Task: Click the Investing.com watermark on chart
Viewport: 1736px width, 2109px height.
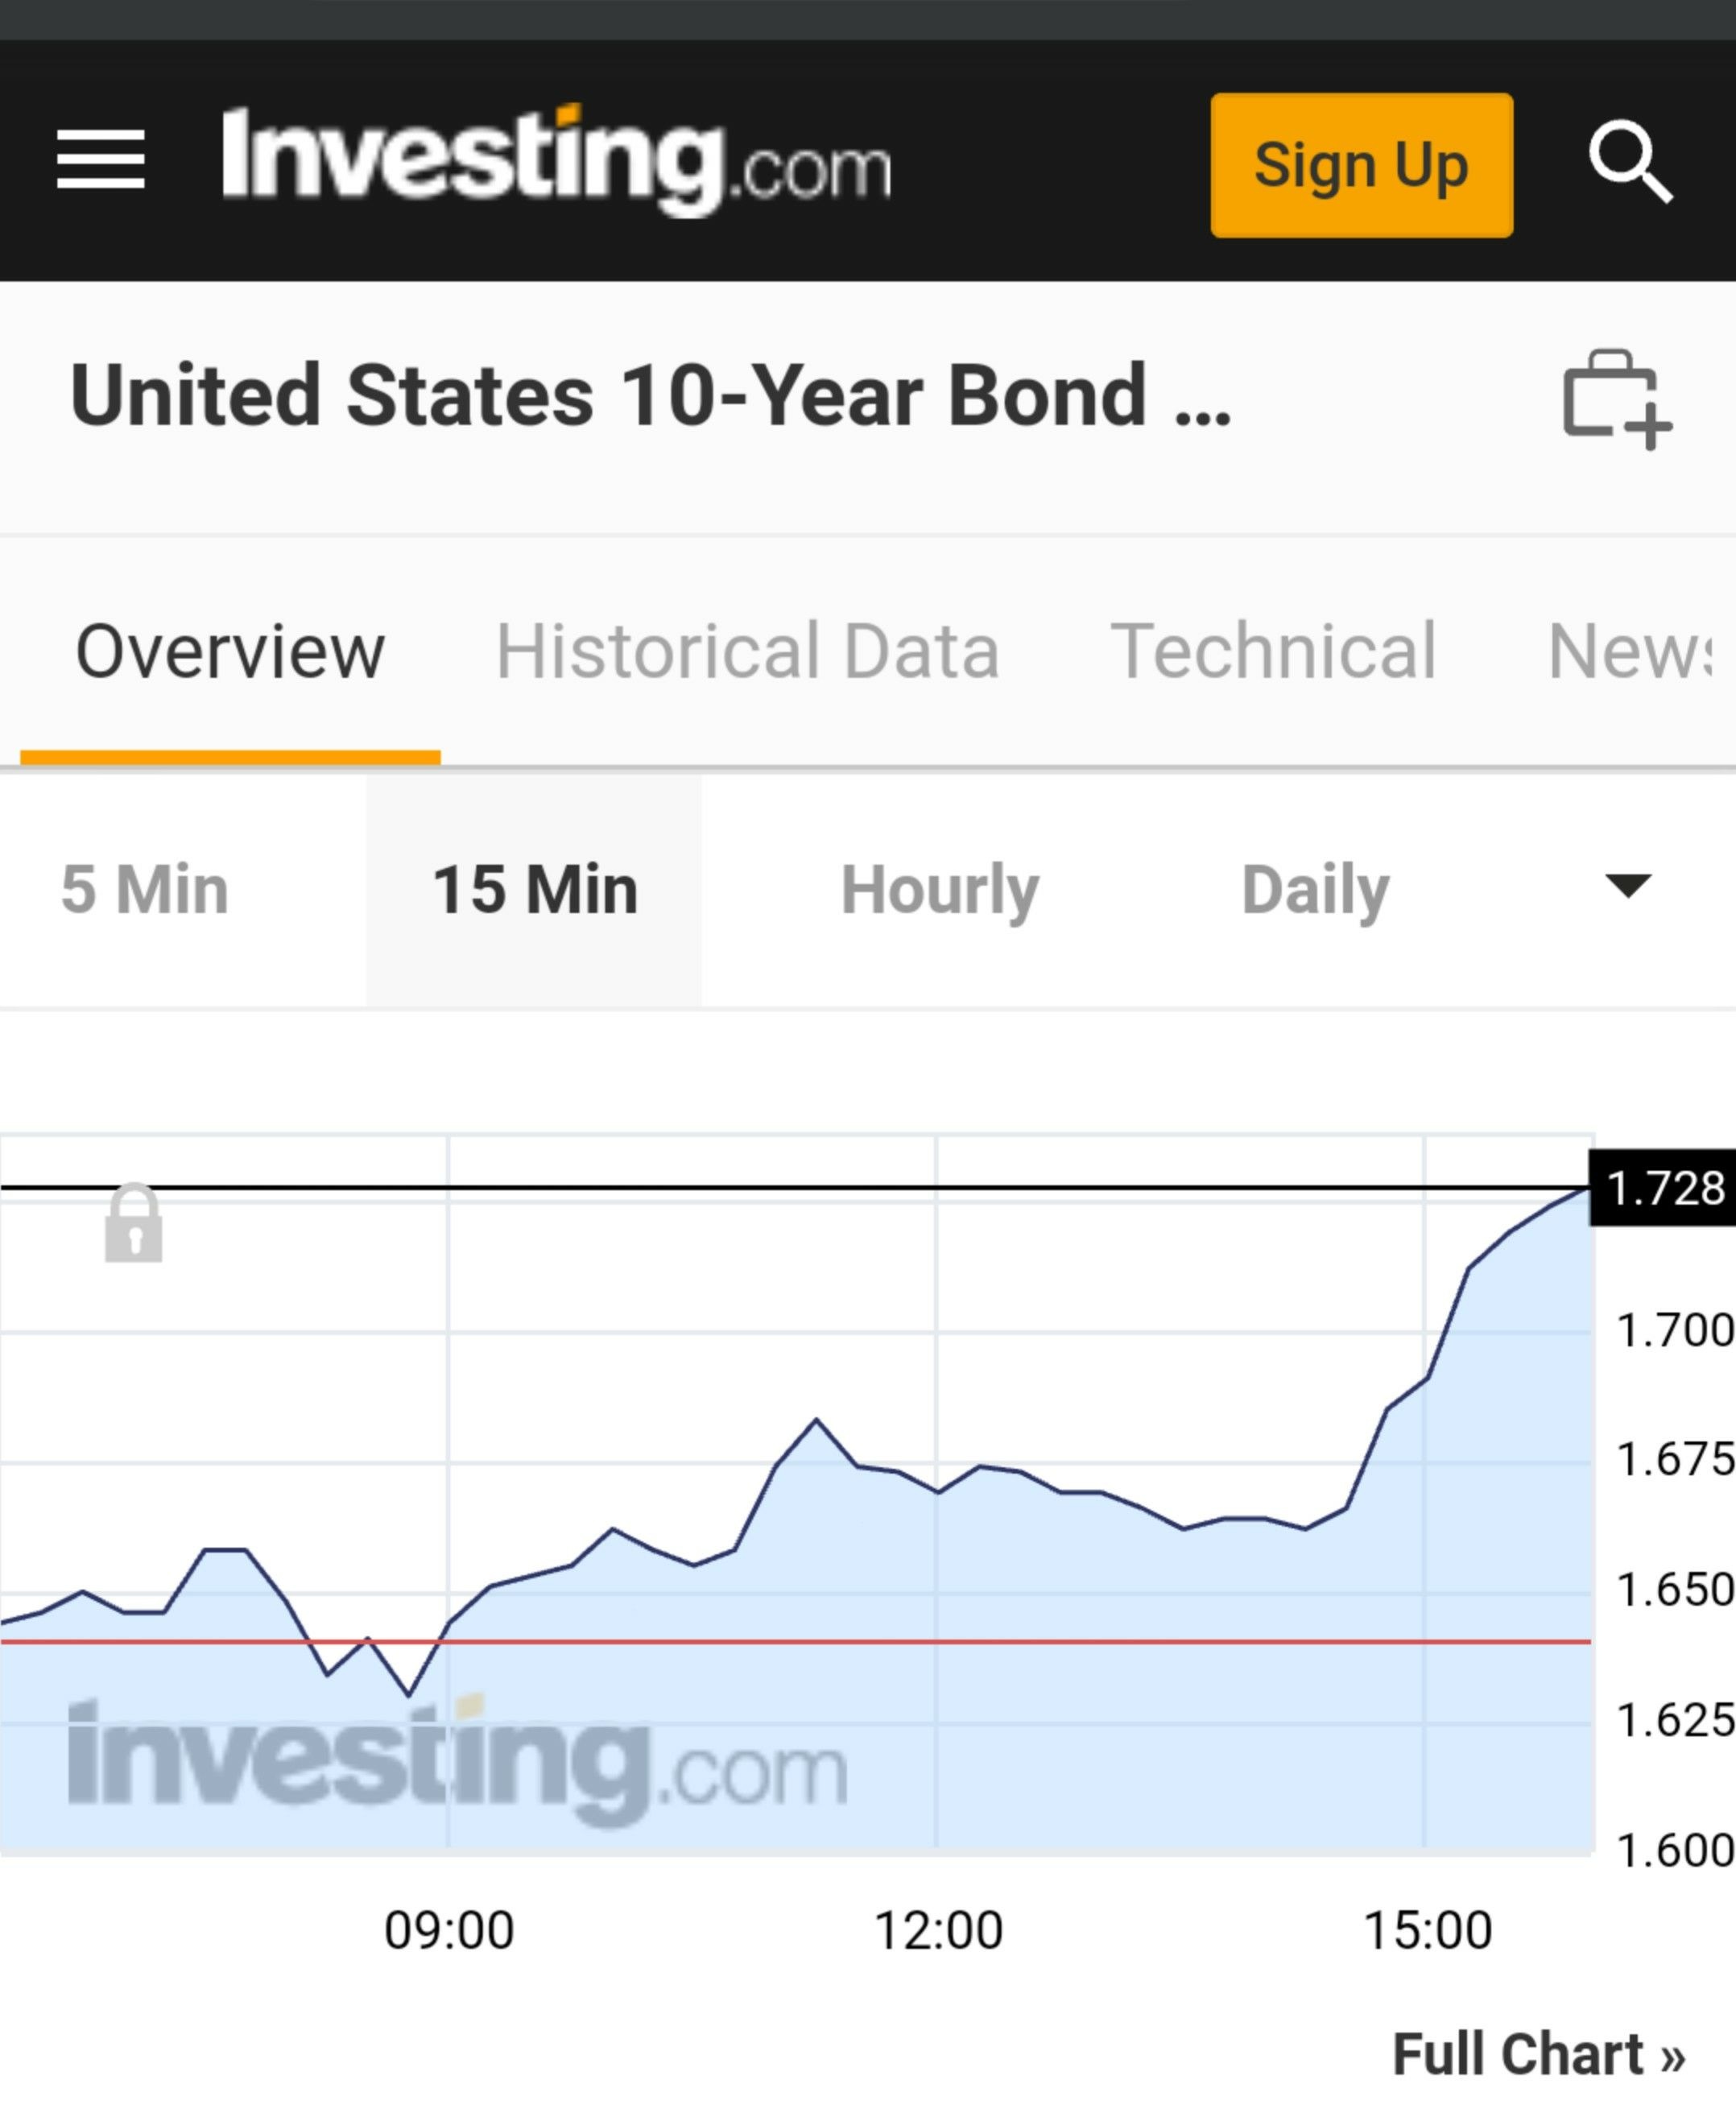Action: (x=457, y=1762)
